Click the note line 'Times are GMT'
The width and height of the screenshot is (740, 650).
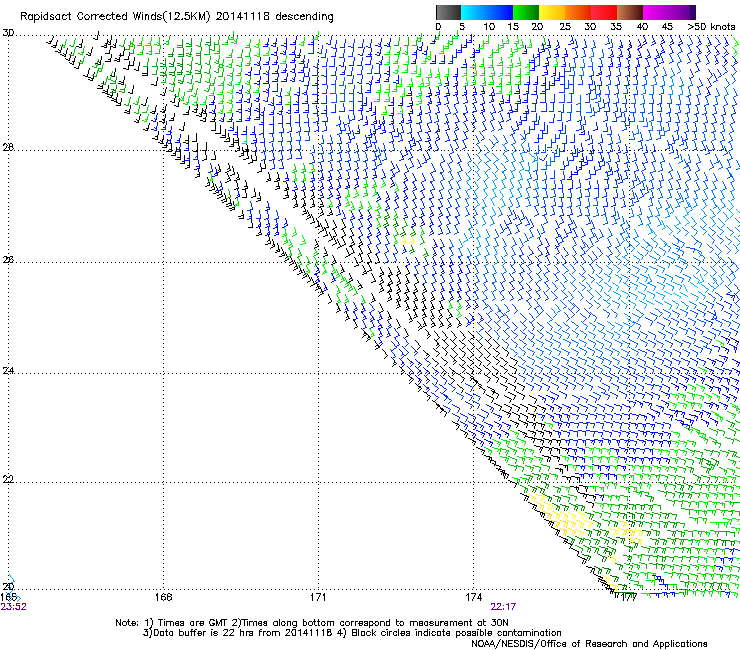(x=192, y=623)
